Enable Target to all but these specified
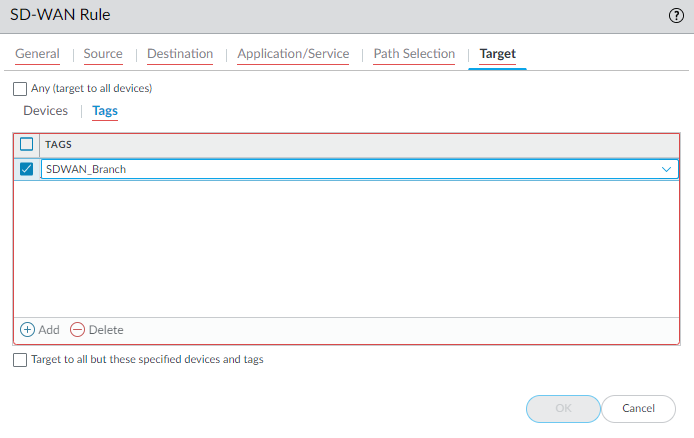 point(21,359)
